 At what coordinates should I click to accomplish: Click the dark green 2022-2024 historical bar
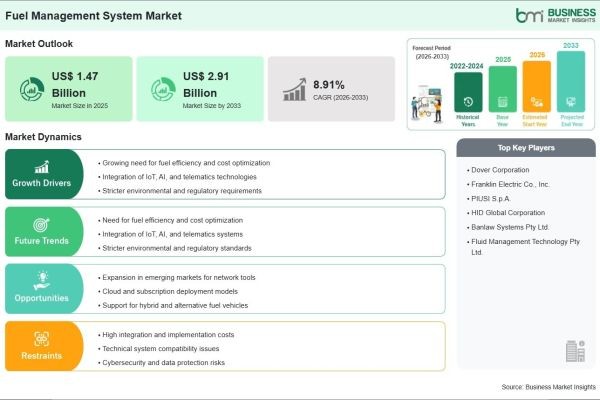pyautogui.click(x=468, y=92)
